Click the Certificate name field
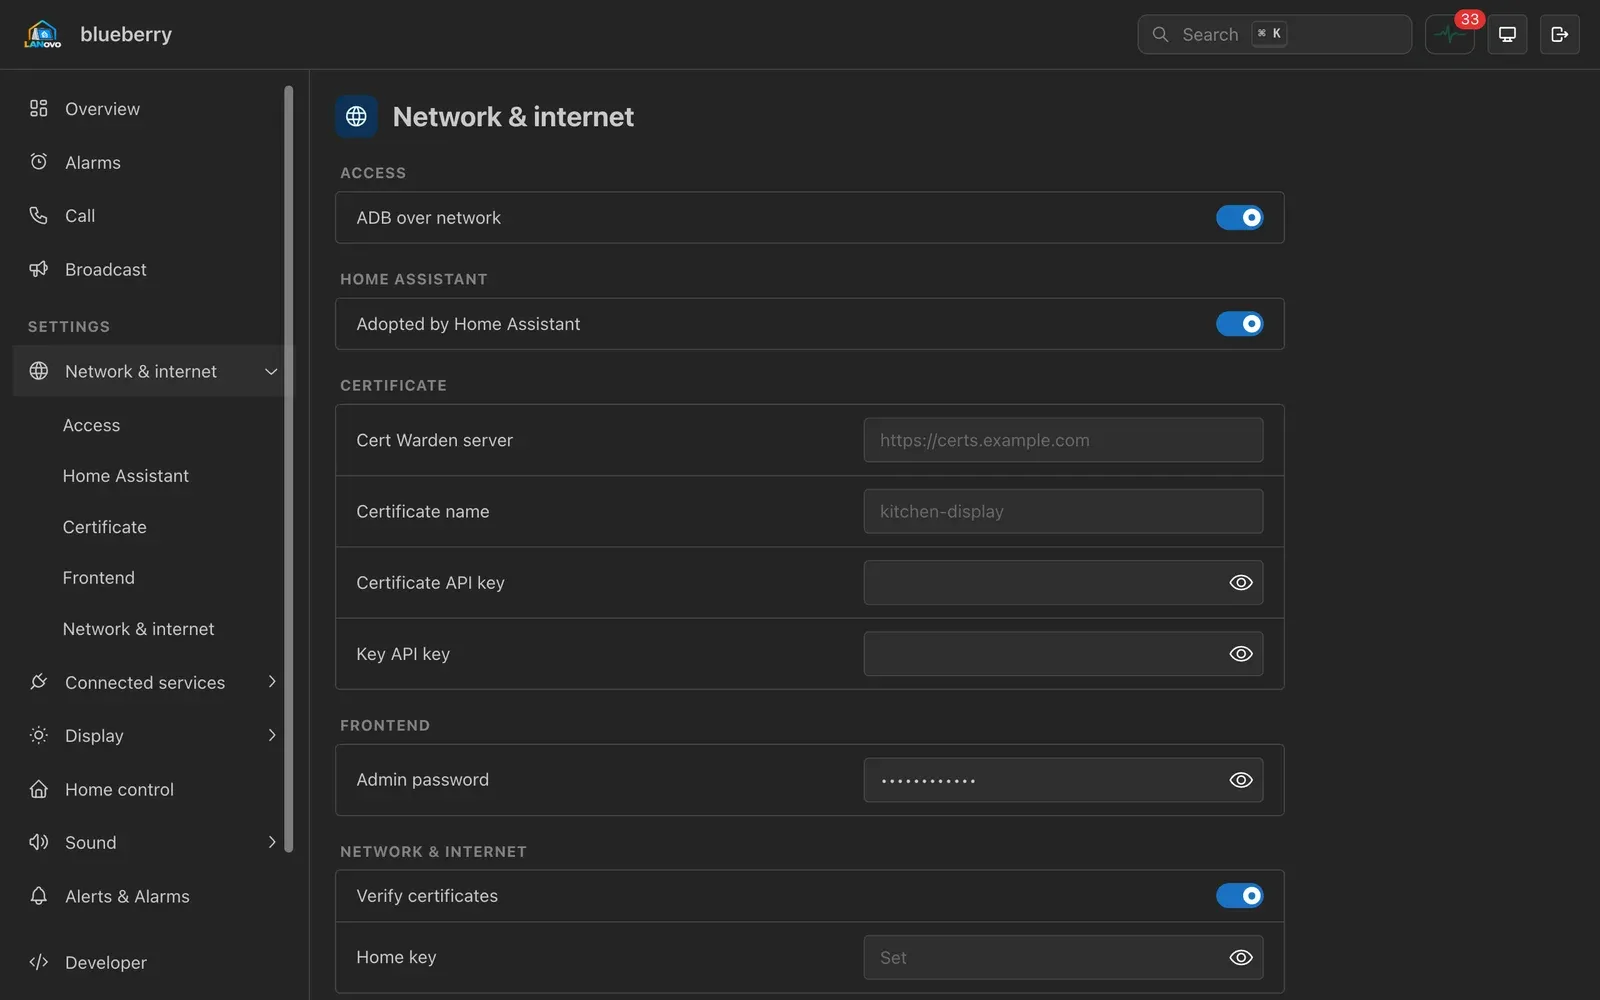The image size is (1600, 1000). [x=1063, y=511]
